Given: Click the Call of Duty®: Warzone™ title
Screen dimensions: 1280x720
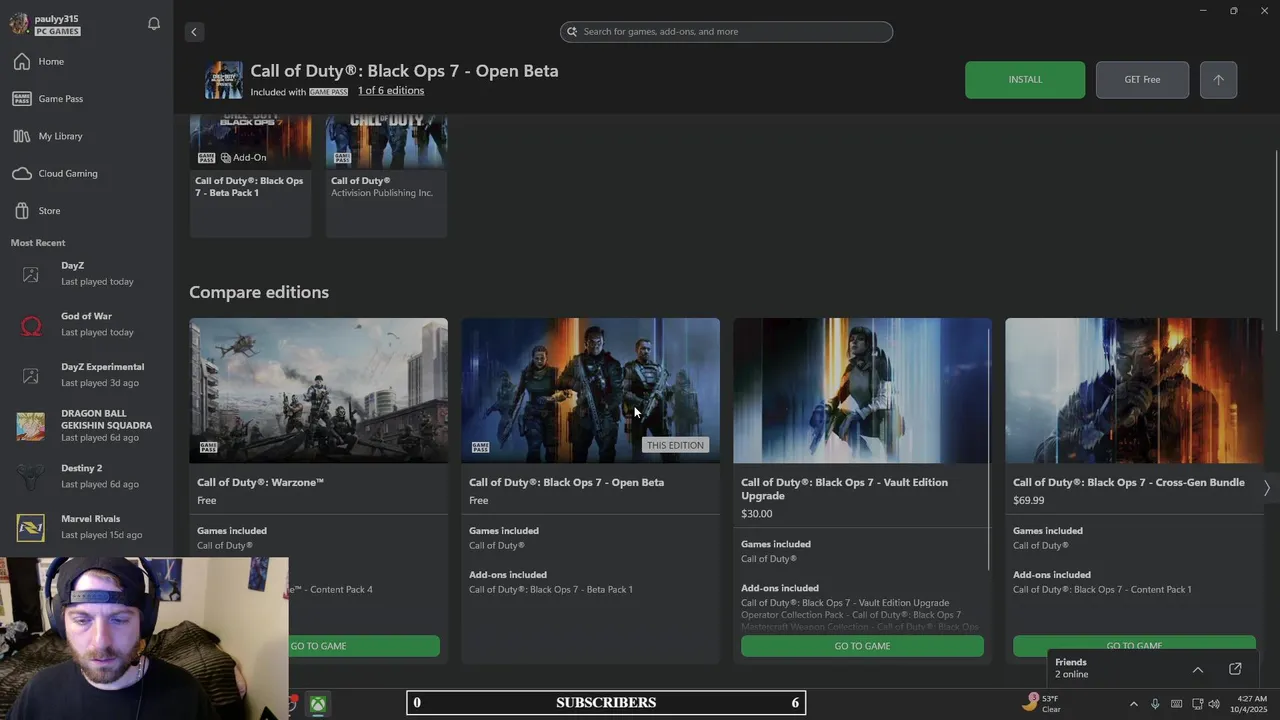Looking at the screenshot, I should tap(260, 483).
